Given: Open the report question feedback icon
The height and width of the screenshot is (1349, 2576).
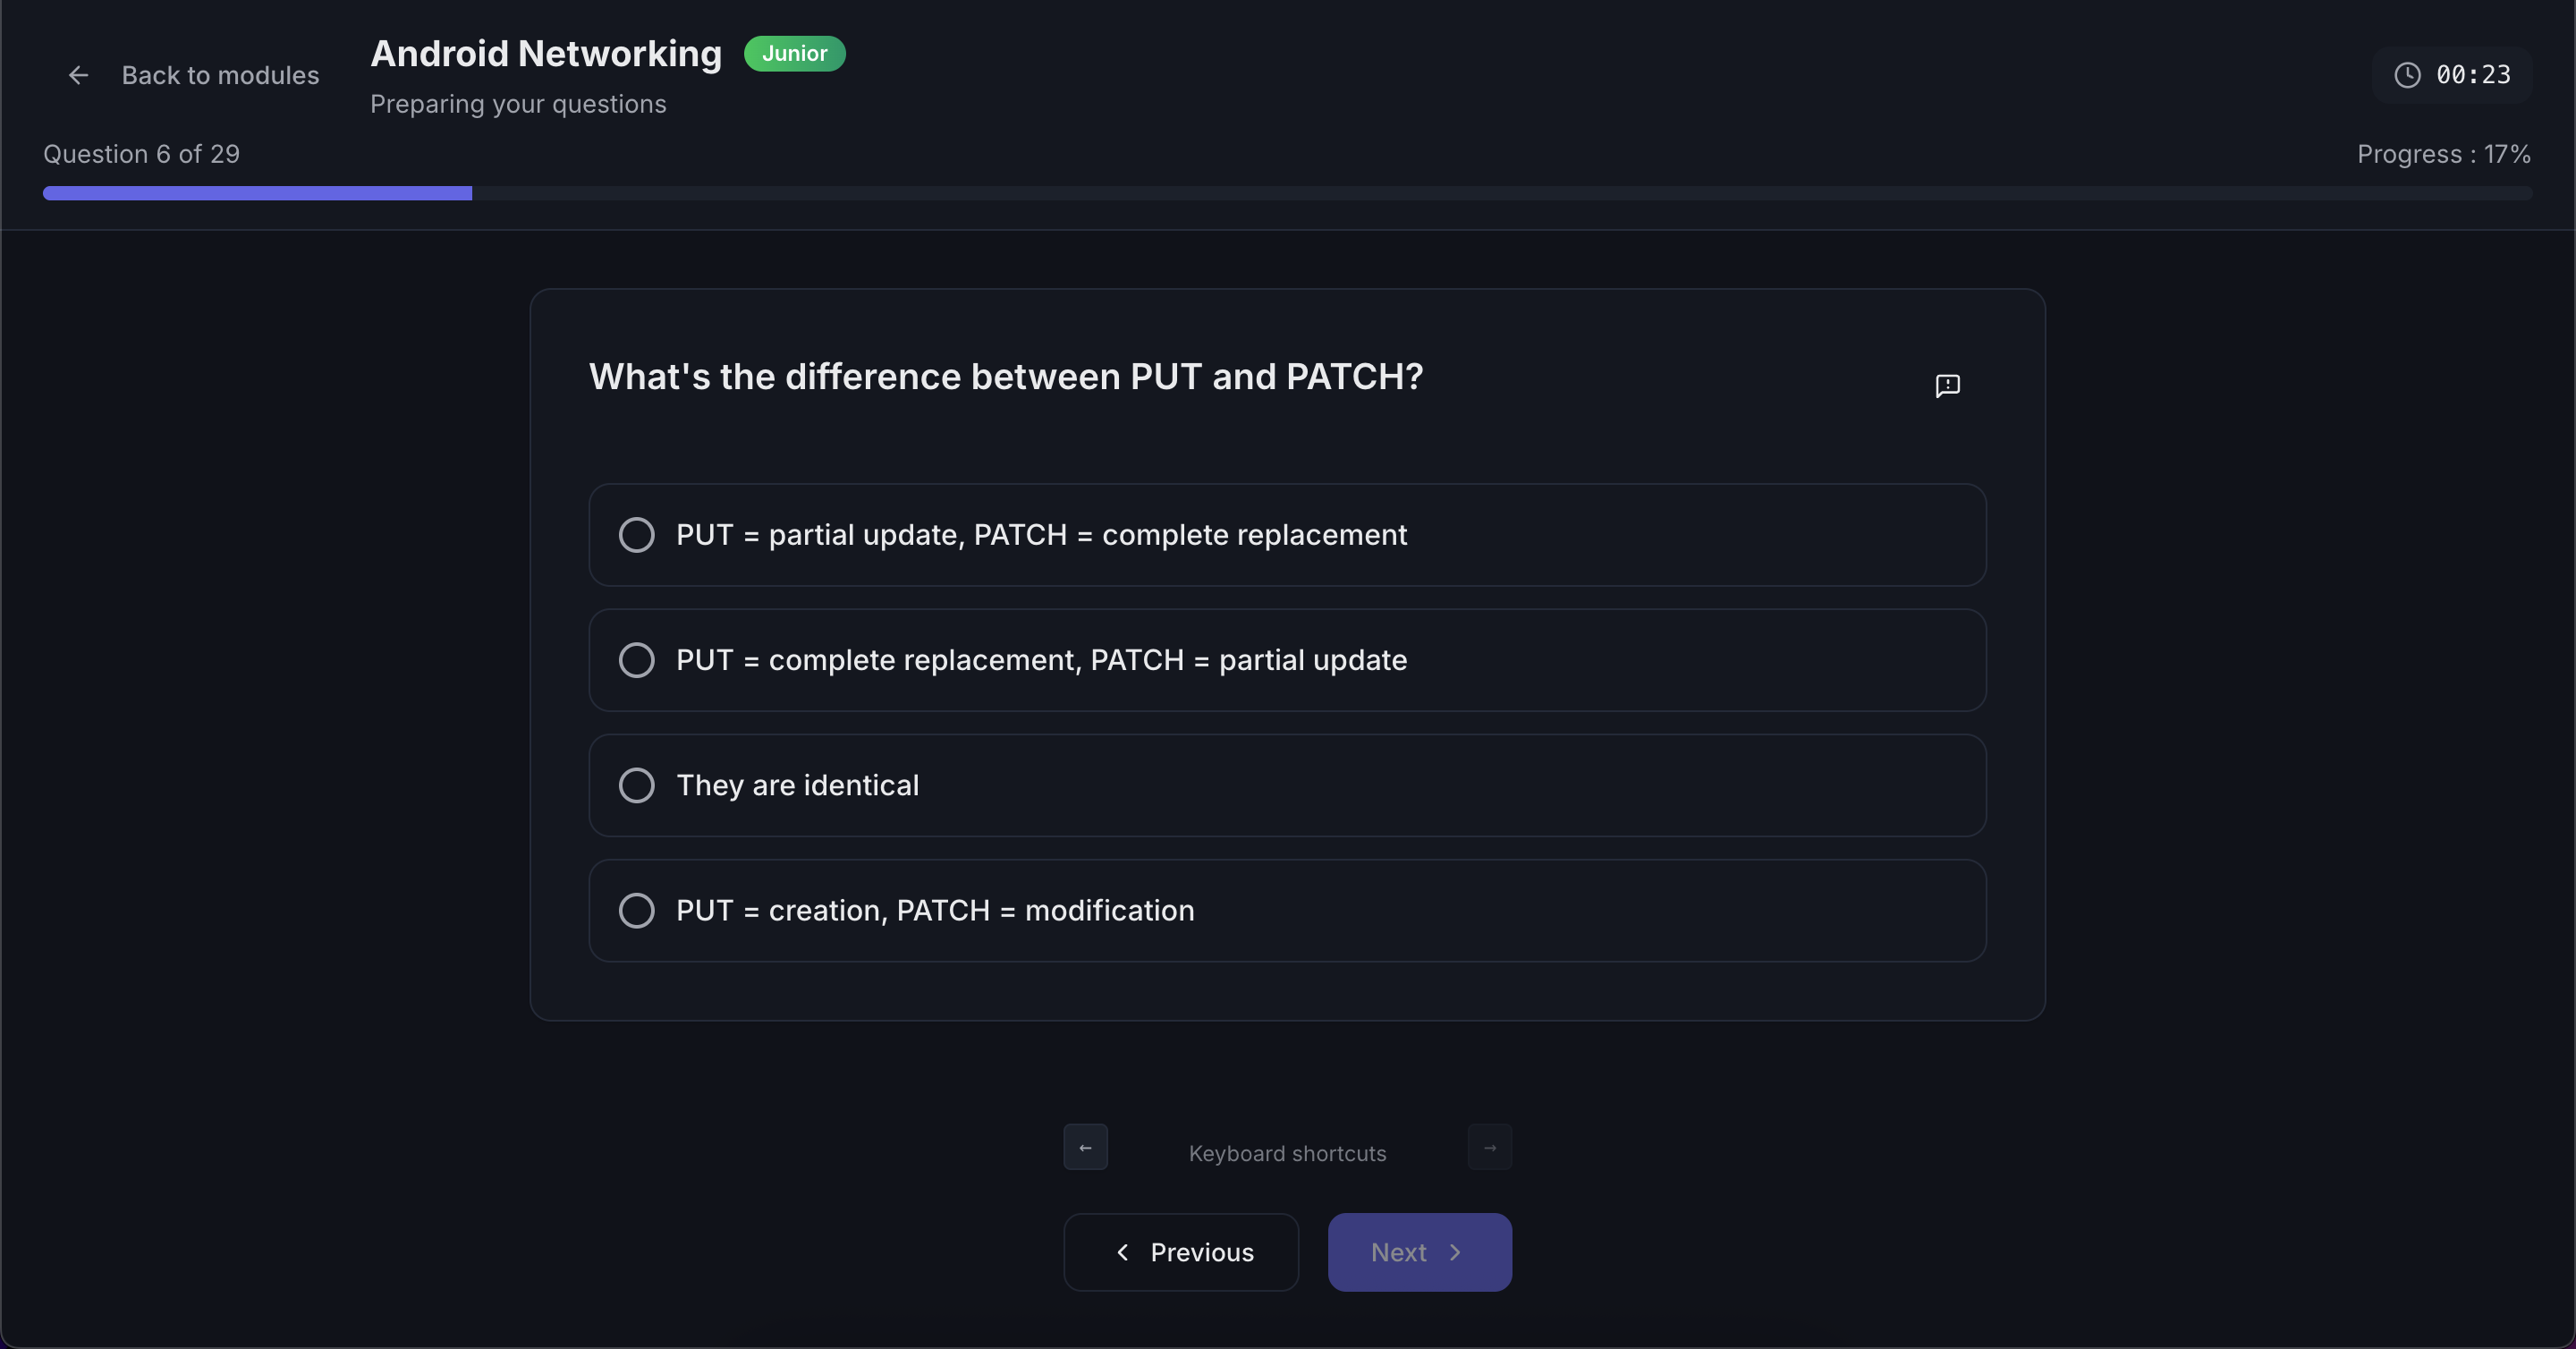Looking at the screenshot, I should pos(1947,386).
